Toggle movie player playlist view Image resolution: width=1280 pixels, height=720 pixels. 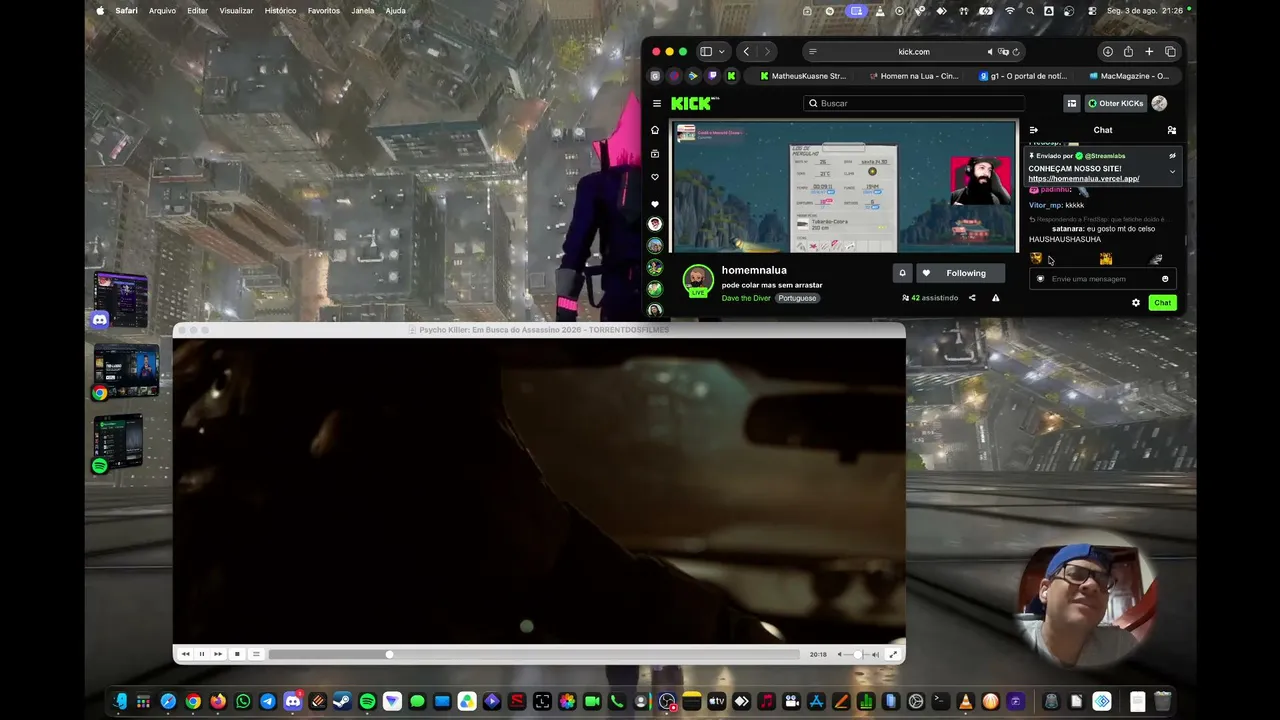pos(256,654)
